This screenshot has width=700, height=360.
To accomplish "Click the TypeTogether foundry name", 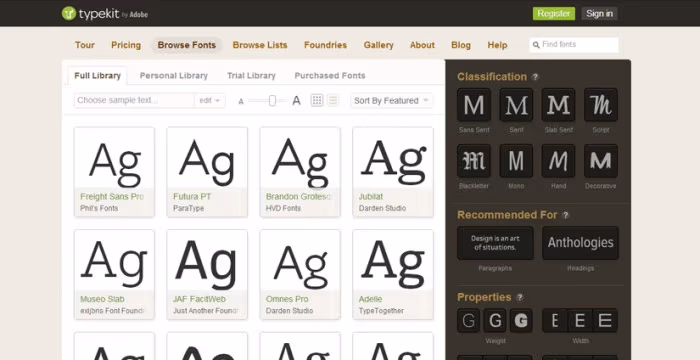I will pyautogui.click(x=381, y=310).
